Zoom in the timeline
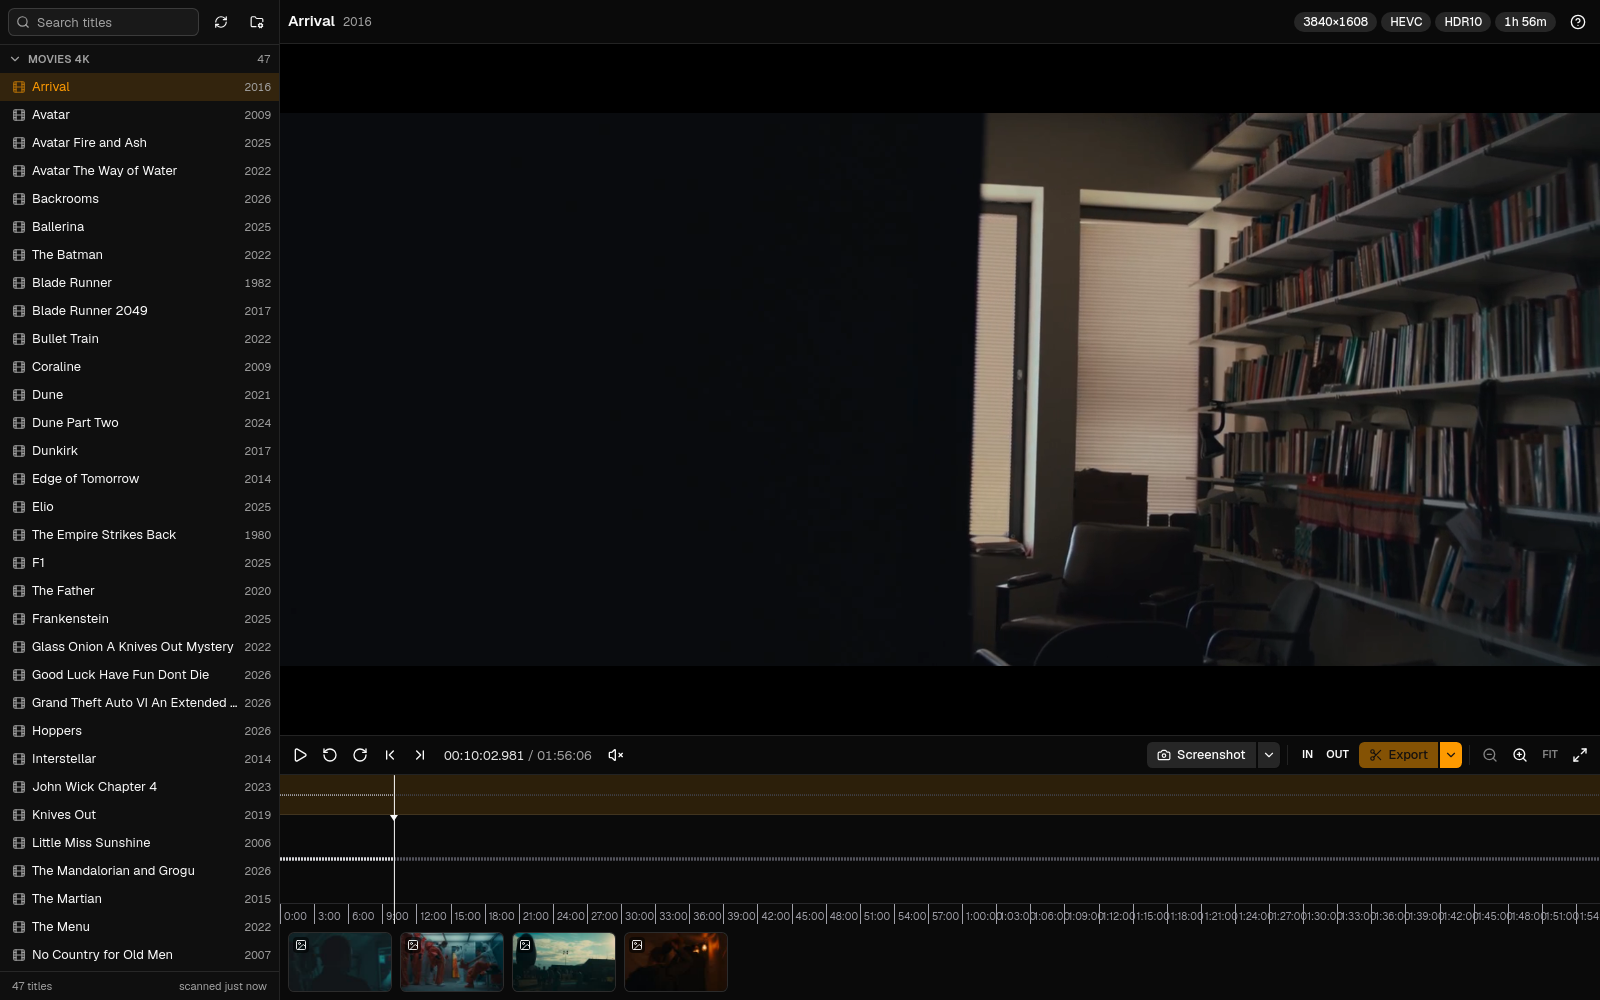Screen dimensions: 1600x1000 pyautogui.click(x=1520, y=755)
